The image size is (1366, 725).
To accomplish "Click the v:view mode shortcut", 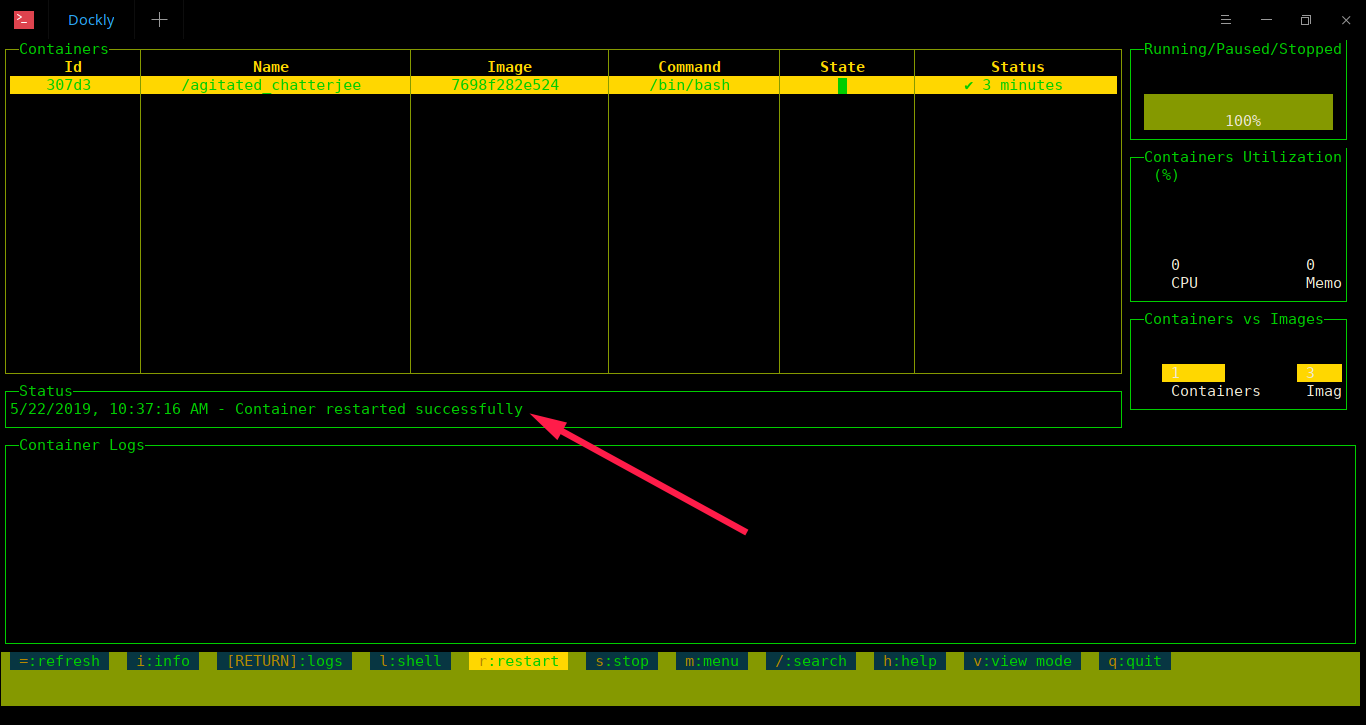I will tap(1022, 661).
